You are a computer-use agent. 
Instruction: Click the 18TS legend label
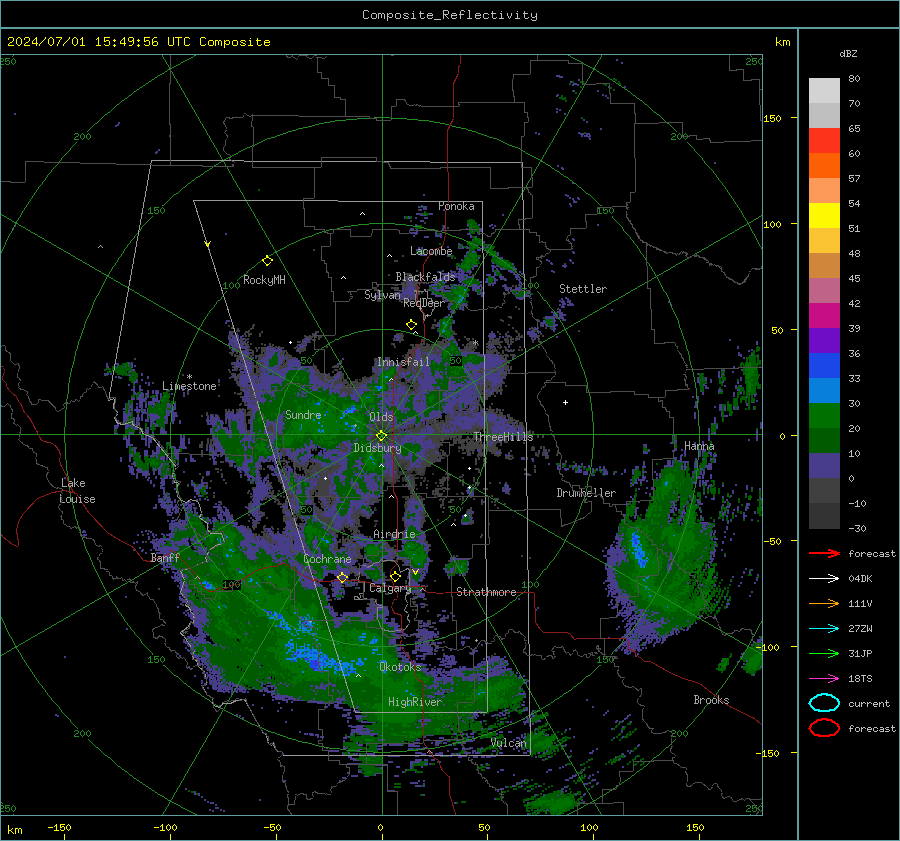click(x=860, y=679)
